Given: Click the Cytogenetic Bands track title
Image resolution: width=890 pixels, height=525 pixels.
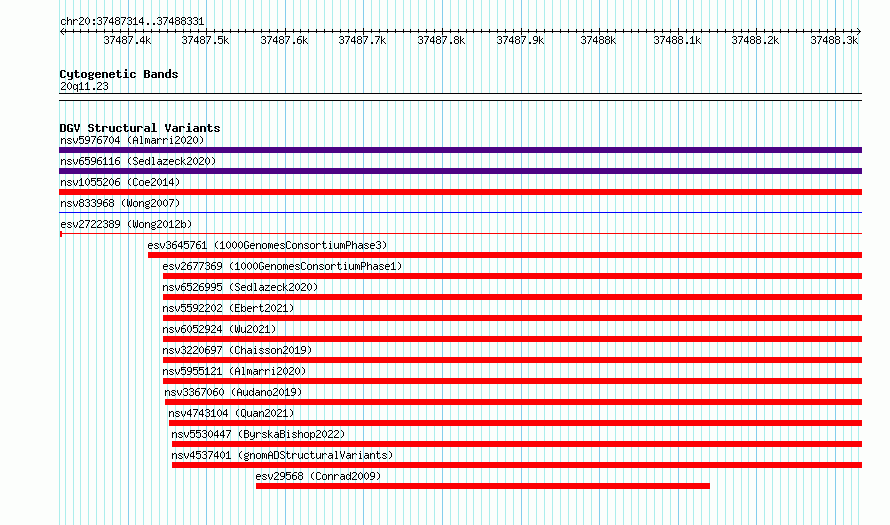Looking at the screenshot, I should point(119,74).
